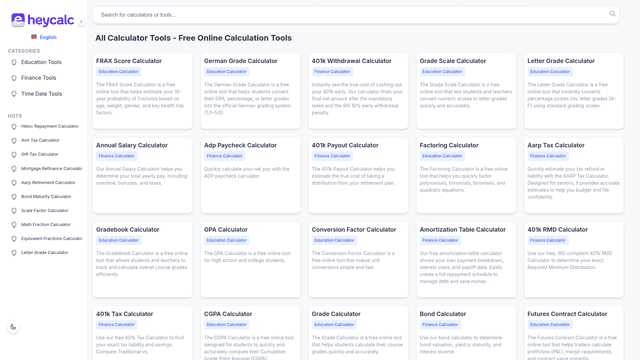Open the Adp Paycheck Calculator card
The width and height of the screenshot is (640, 360).
250,175
